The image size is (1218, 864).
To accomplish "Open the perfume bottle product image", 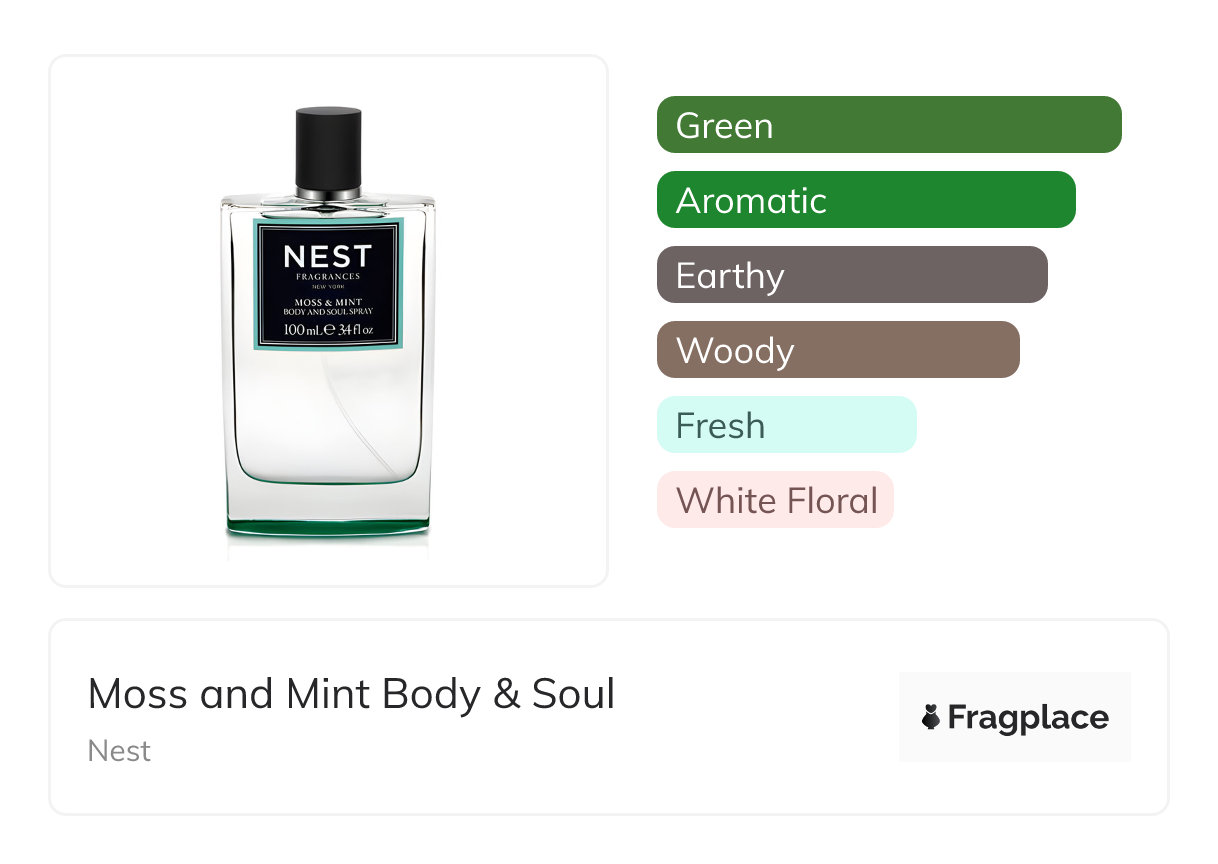I will point(328,420).
